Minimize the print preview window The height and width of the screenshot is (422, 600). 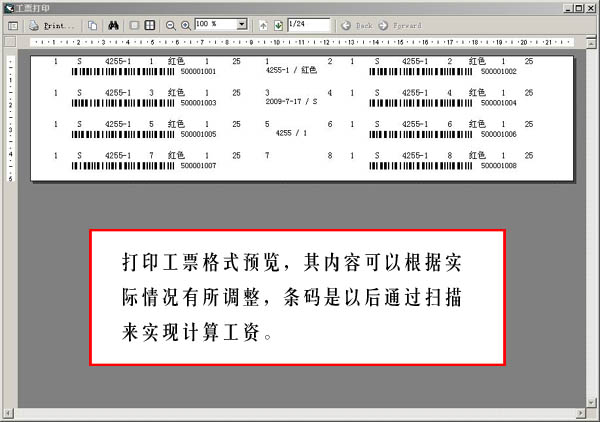click(x=568, y=8)
